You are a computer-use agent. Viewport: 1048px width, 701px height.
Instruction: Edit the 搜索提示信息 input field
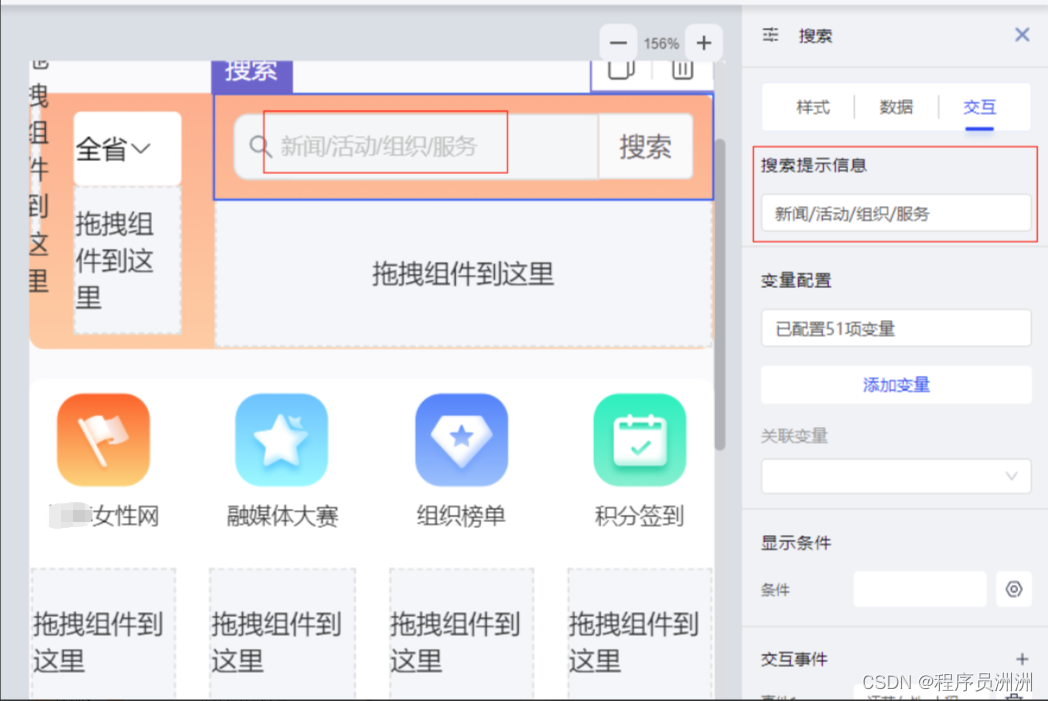click(895, 212)
